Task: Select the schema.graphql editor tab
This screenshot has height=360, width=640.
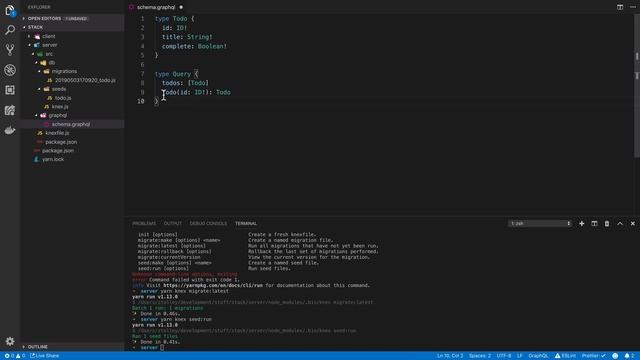Action: pyautogui.click(x=156, y=7)
